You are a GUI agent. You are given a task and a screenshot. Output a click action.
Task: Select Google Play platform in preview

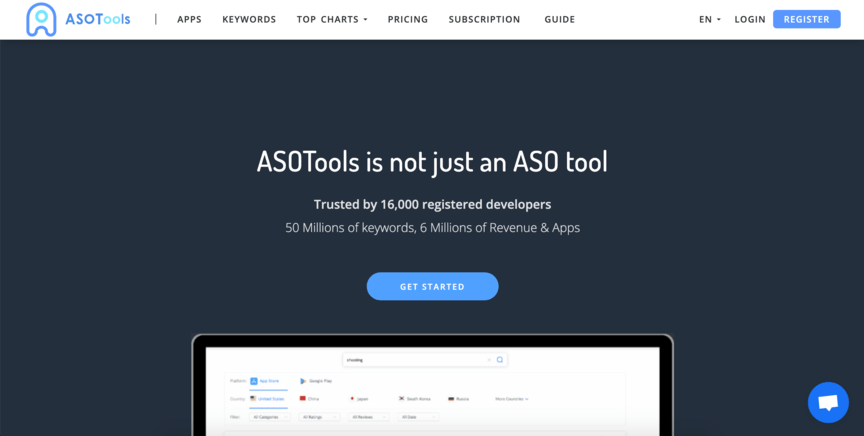316,381
